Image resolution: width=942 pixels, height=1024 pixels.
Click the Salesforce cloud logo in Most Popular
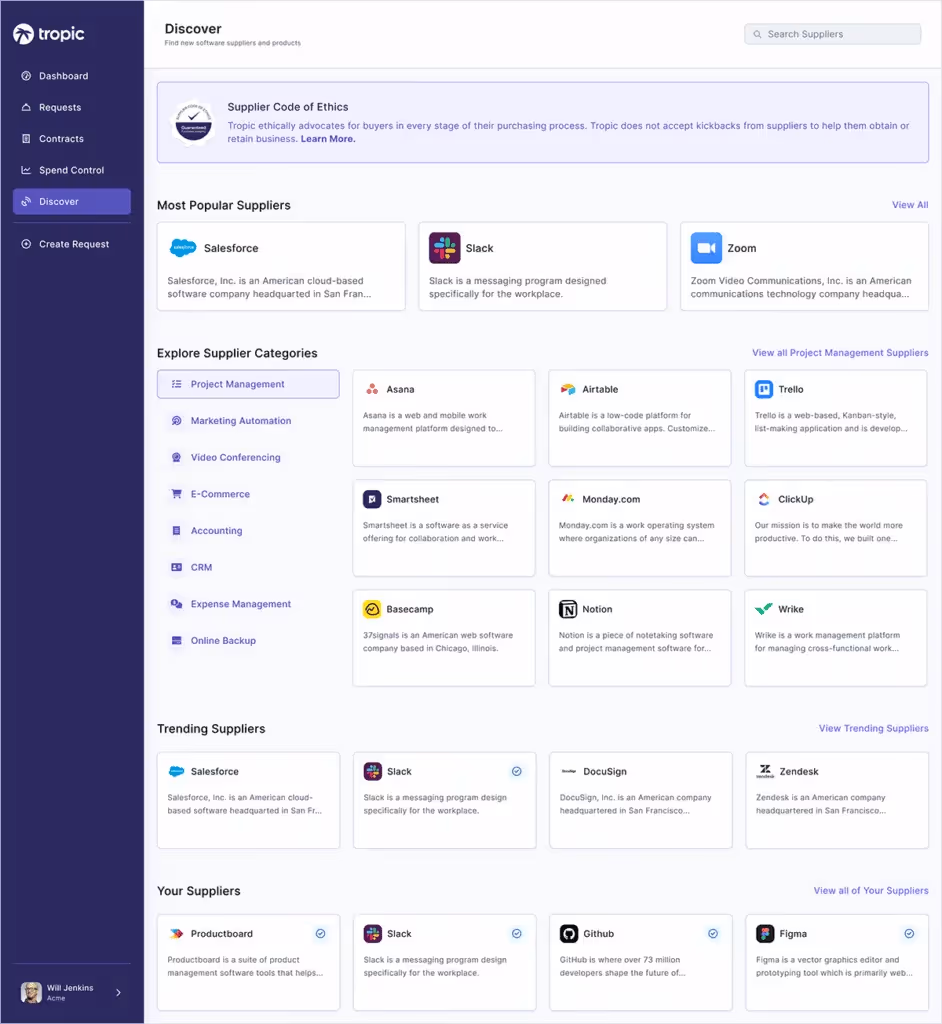click(183, 248)
